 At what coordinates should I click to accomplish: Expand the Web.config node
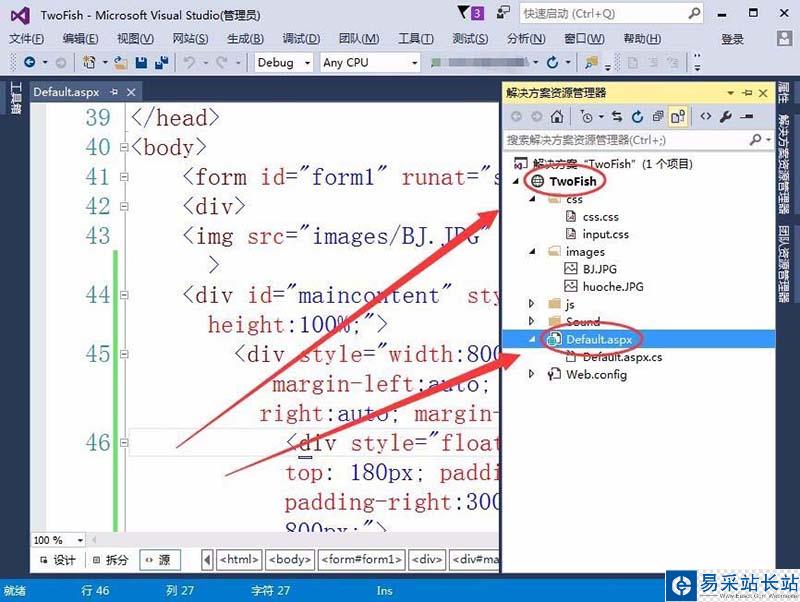531,374
